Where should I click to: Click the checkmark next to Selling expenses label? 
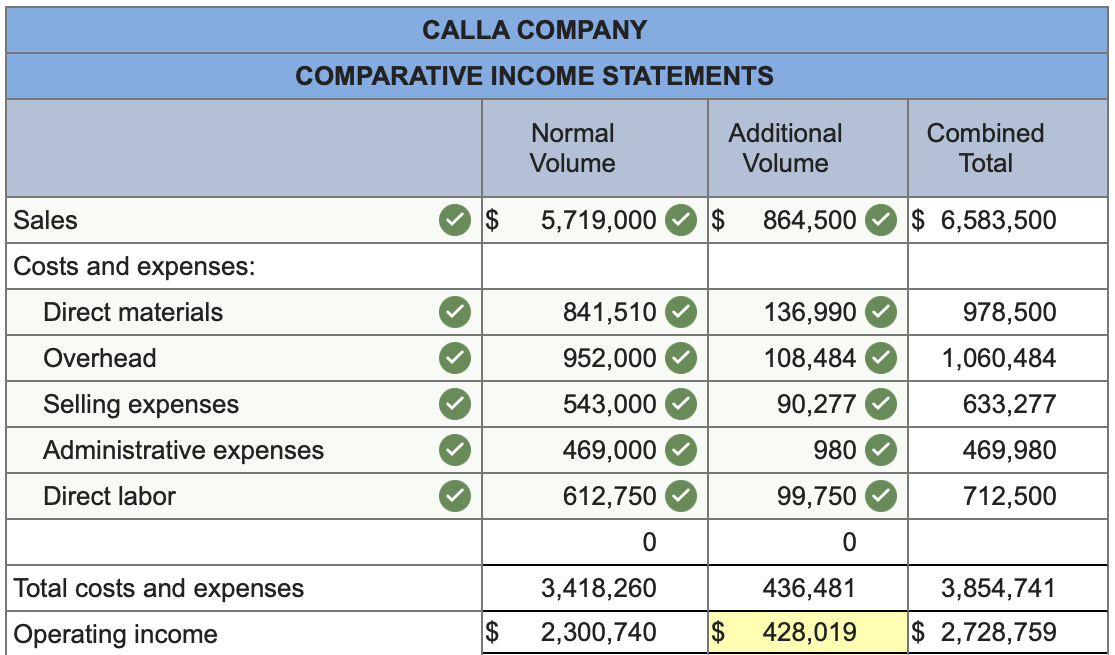click(453, 404)
